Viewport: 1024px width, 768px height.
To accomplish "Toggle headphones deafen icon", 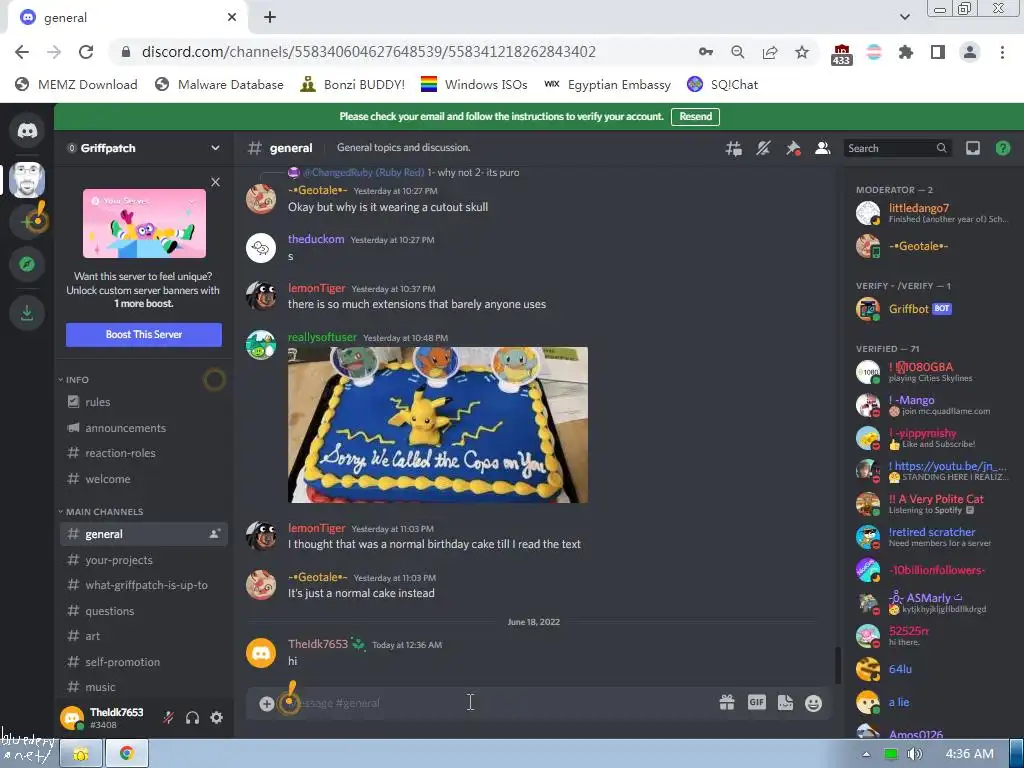I will tap(192, 718).
